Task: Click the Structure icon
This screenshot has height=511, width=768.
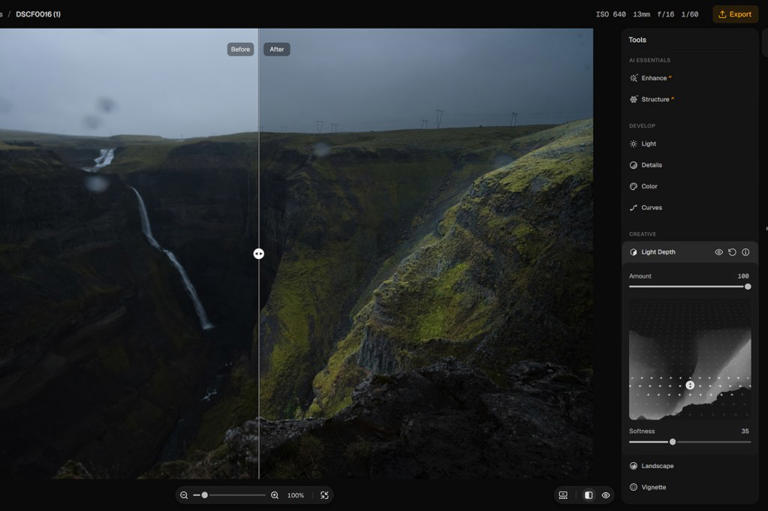Action: click(x=633, y=99)
